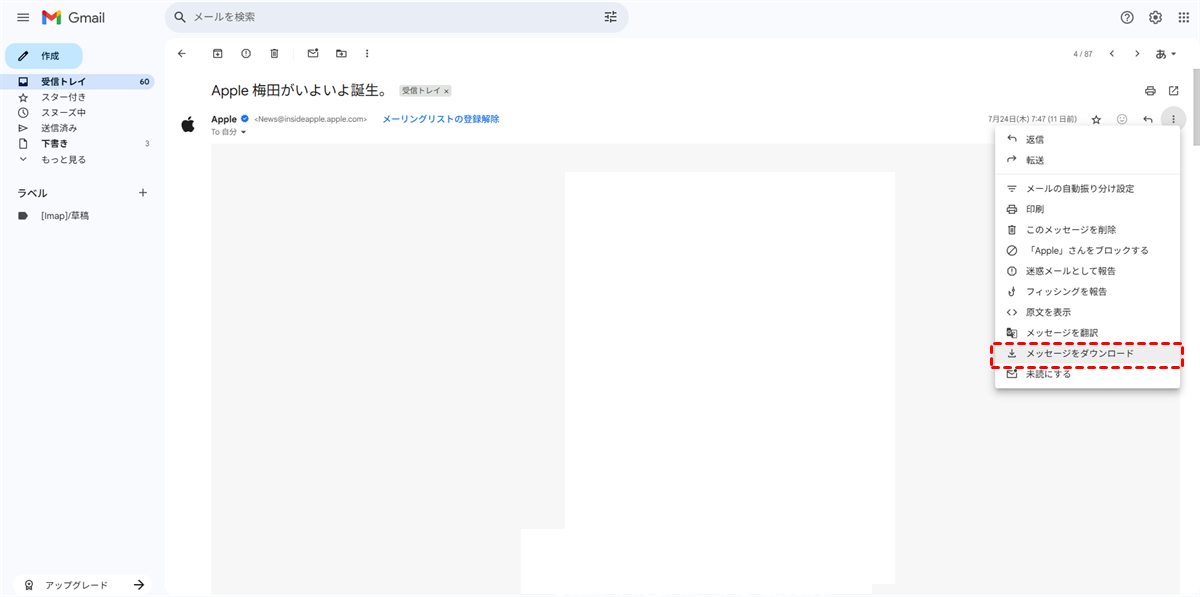Screen dimensions: 1200x597
Task: Select 転送 in the menu
Action: pyautogui.click(x=1087, y=160)
